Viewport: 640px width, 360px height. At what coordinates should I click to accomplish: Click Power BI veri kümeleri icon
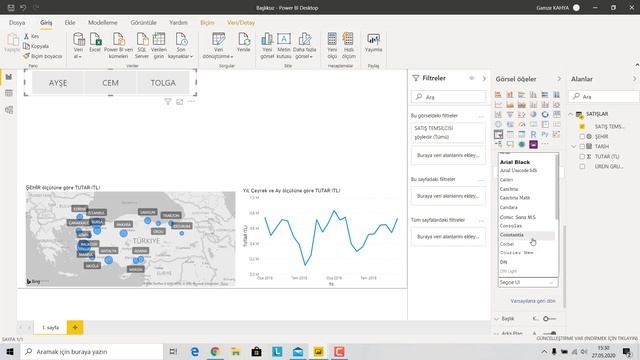pyautogui.click(x=119, y=40)
